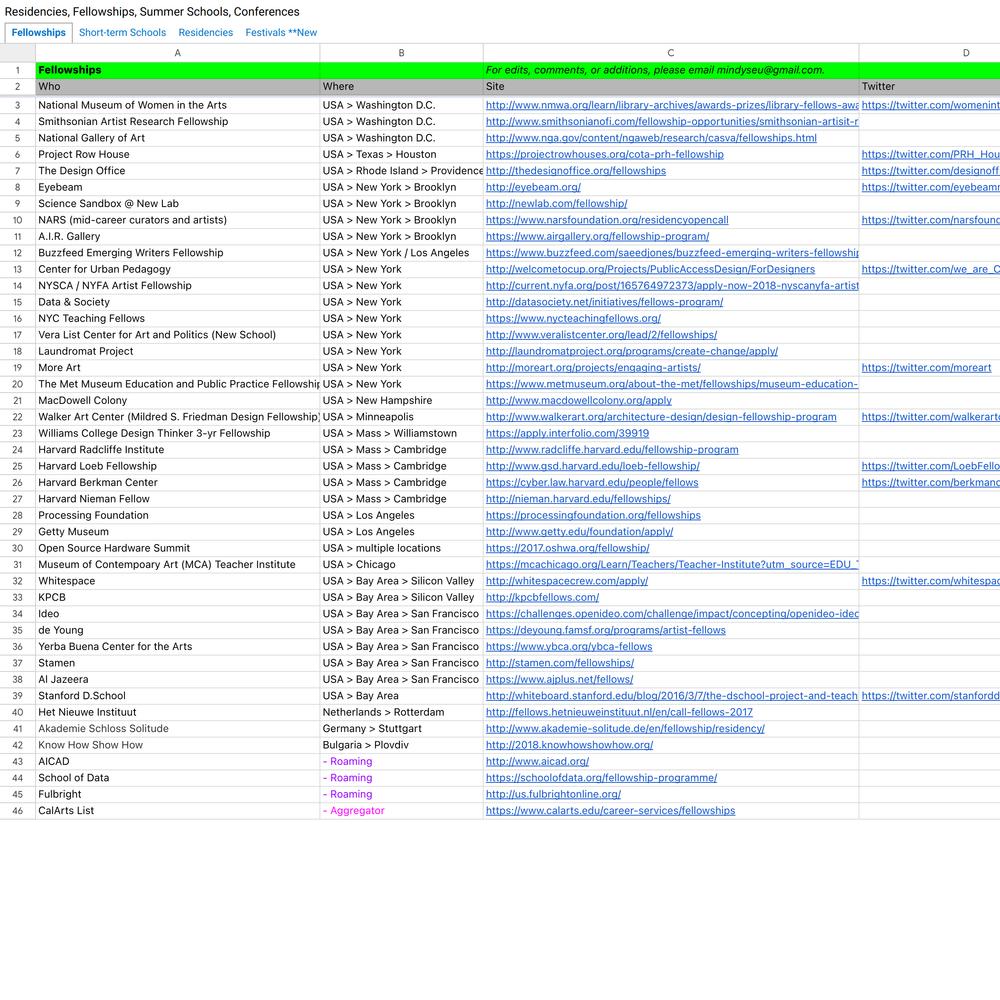The height and width of the screenshot is (1000, 1000).
Task: Select the 'USA > Minneapolis' location cell
Action: [401, 417]
